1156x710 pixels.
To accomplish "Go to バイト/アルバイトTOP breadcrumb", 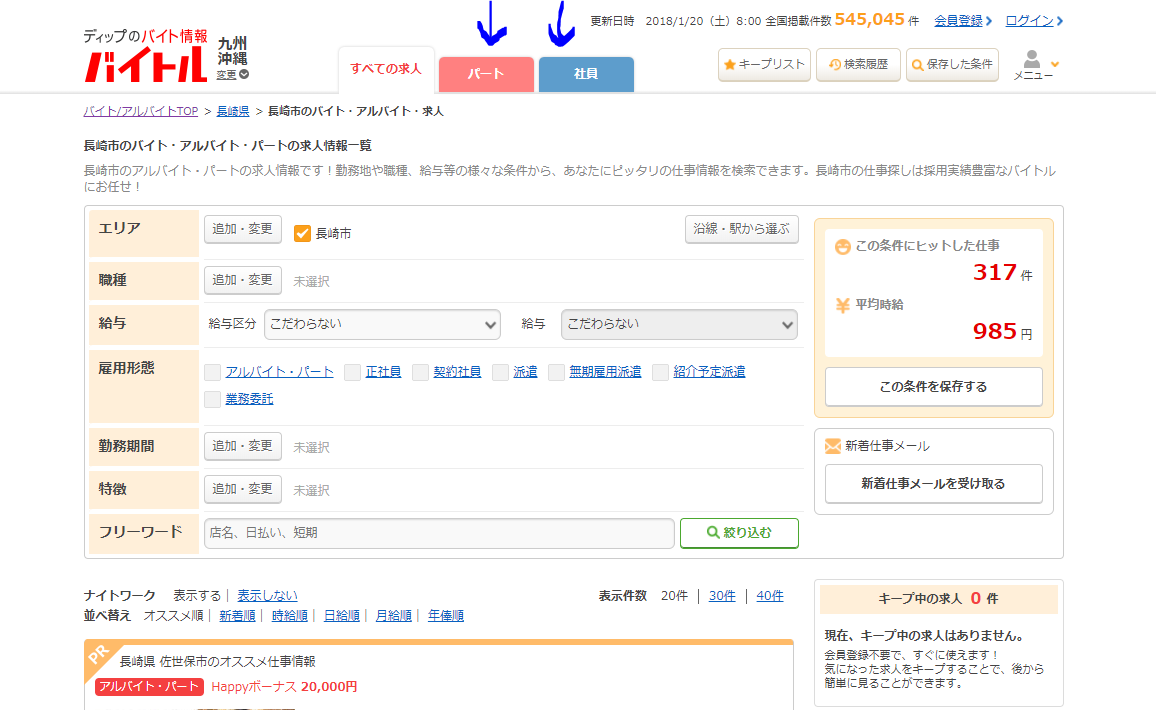I will pos(141,111).
